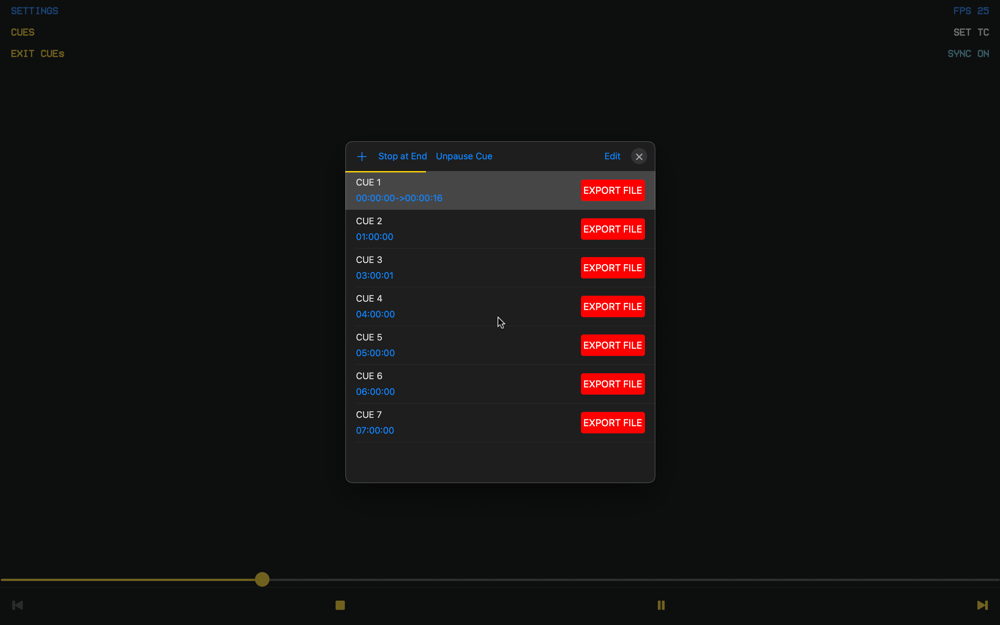Add a new cue with plus icon
This screenshot has height=625, width=1000.
pos(362,156)
